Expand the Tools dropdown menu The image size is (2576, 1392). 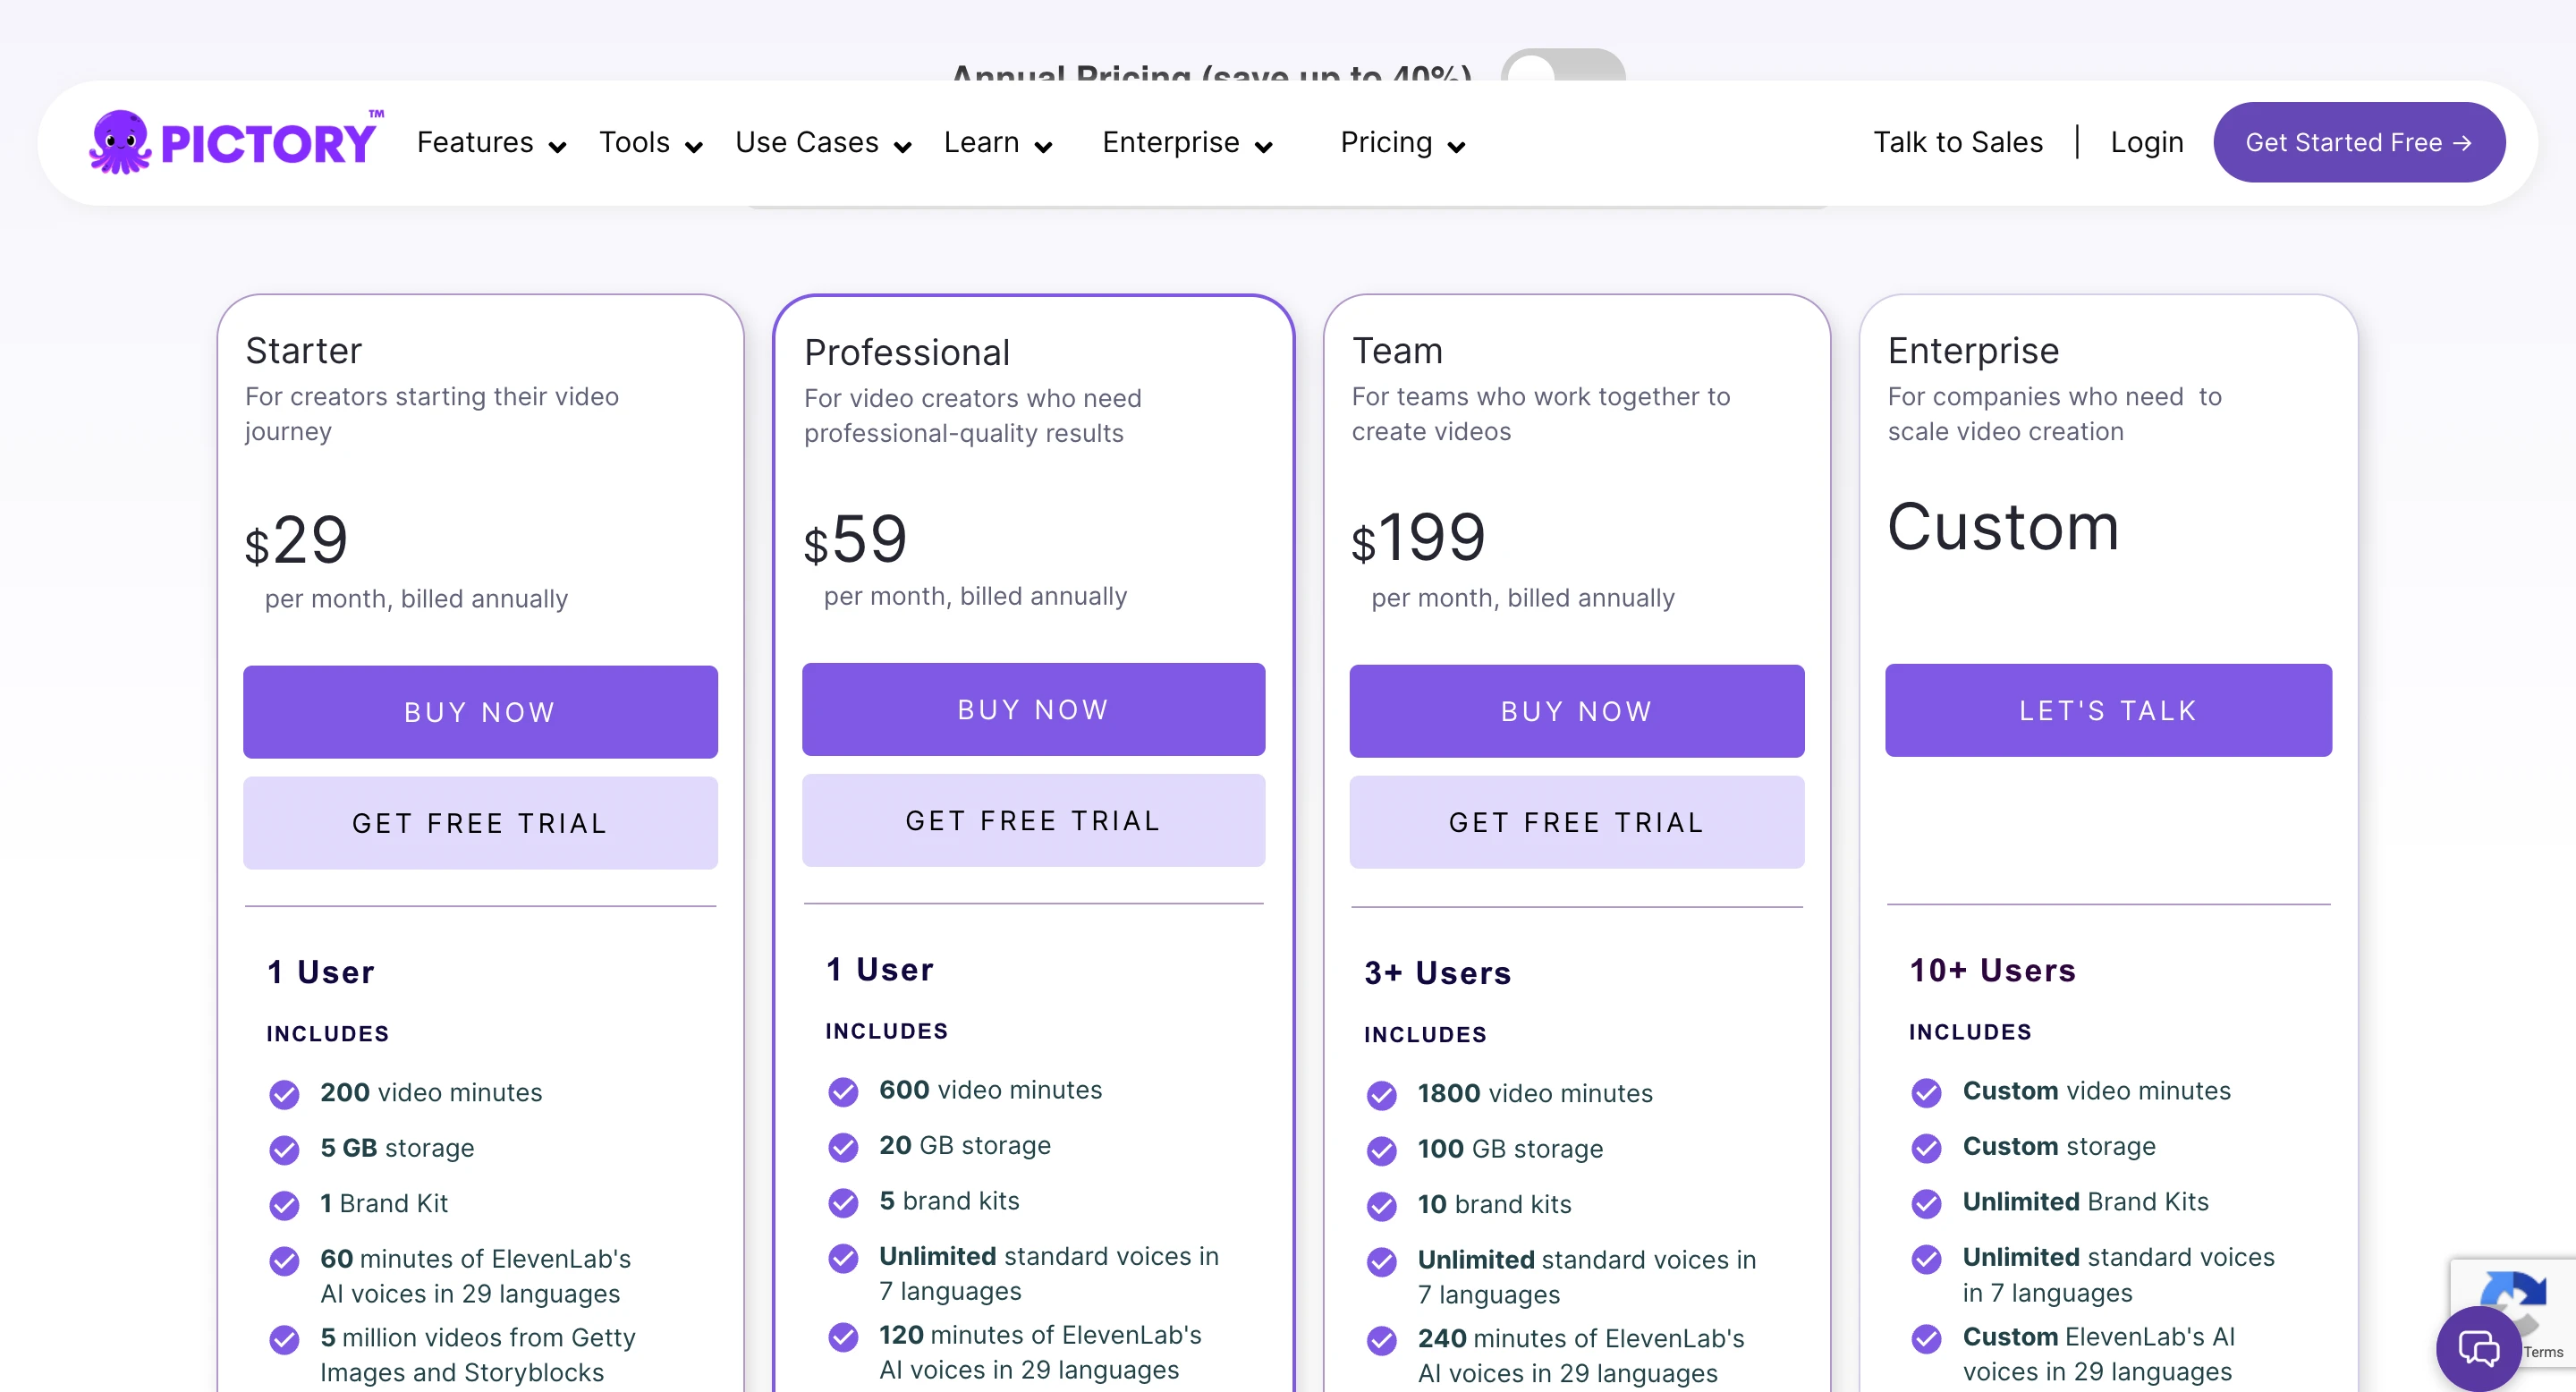[x=651, y=143]
